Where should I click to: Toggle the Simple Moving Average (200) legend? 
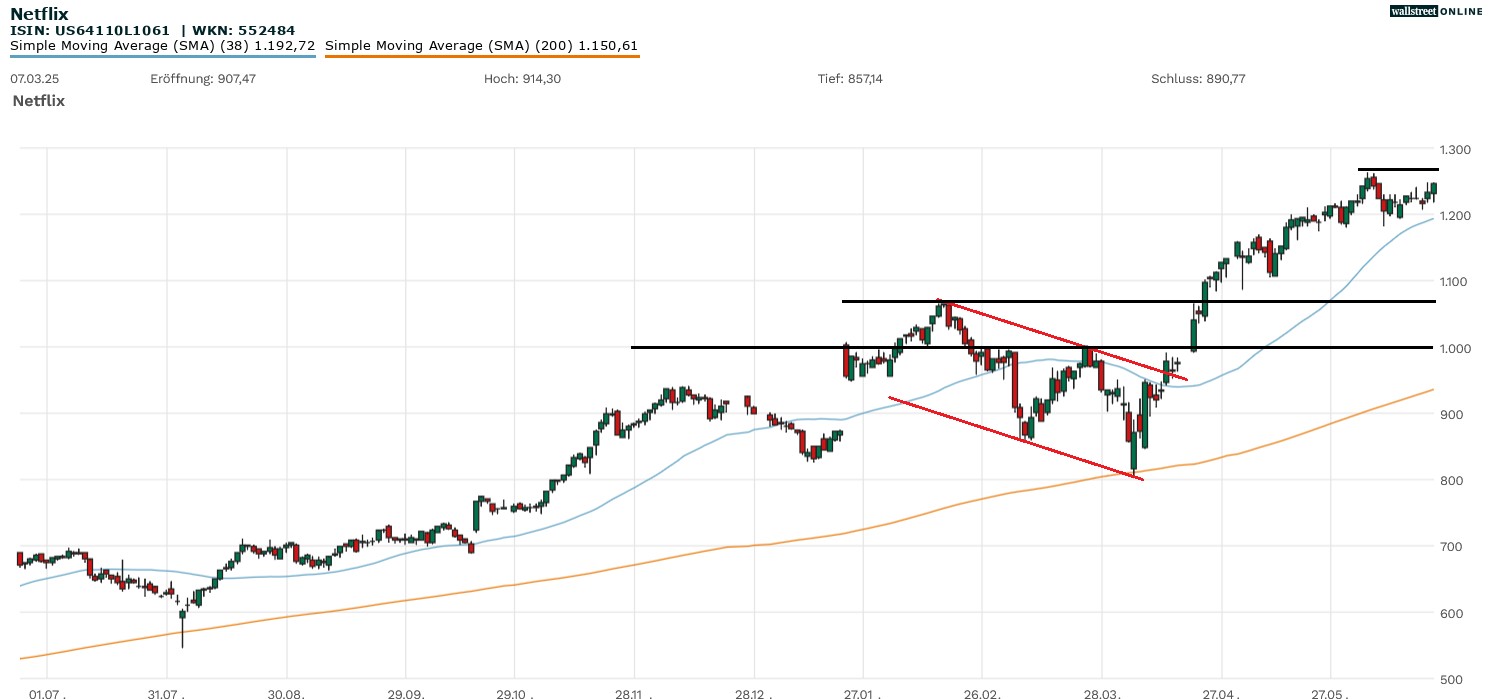tap(481, 45)
